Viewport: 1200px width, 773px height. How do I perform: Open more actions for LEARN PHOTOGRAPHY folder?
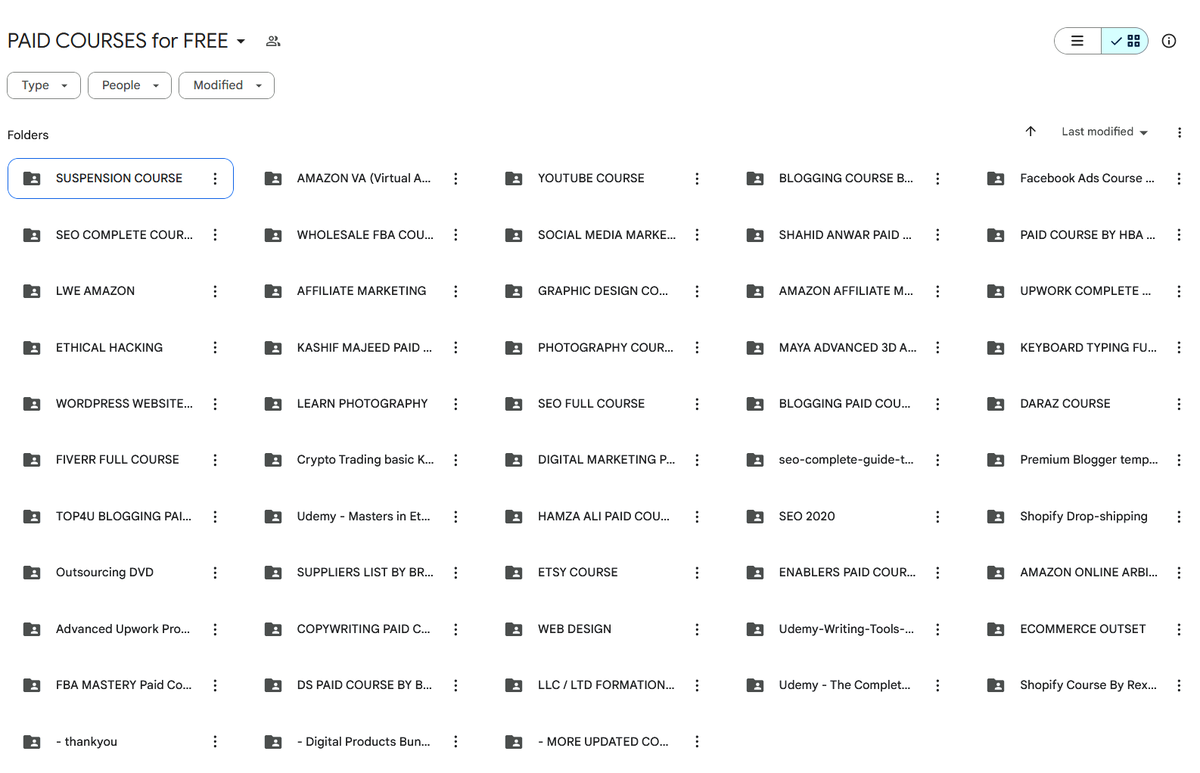[456, 404]
